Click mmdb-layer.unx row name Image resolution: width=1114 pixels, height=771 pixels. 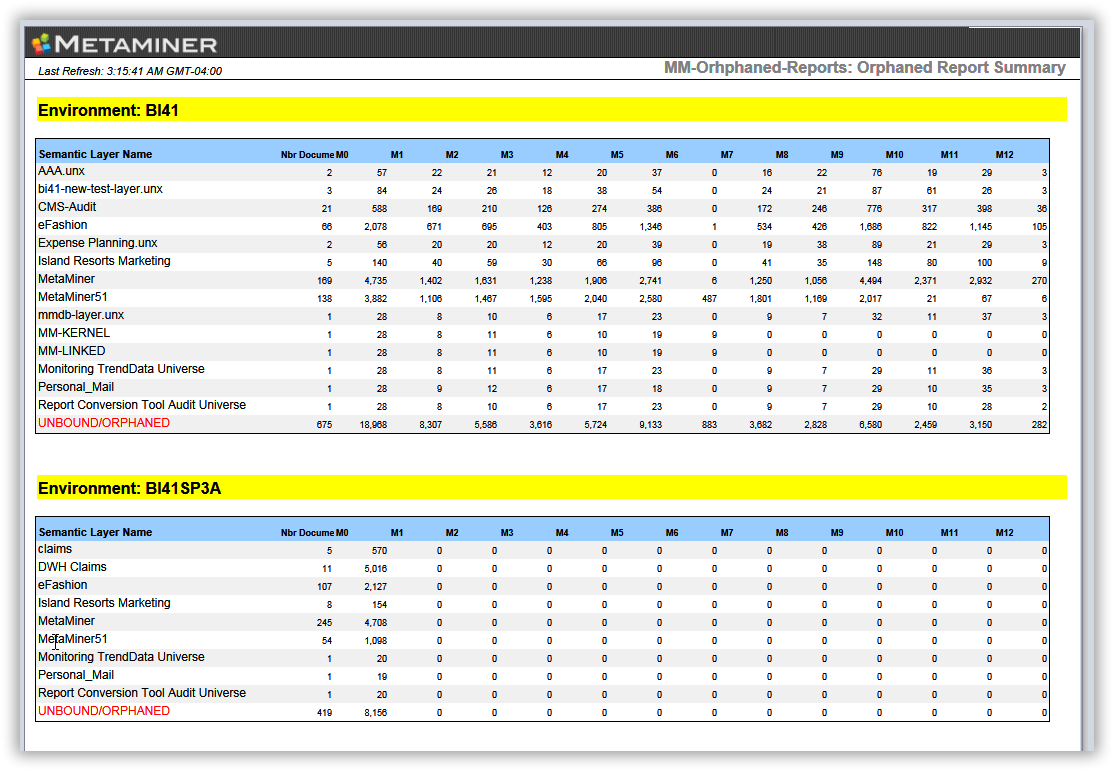[x=81, y=315]
